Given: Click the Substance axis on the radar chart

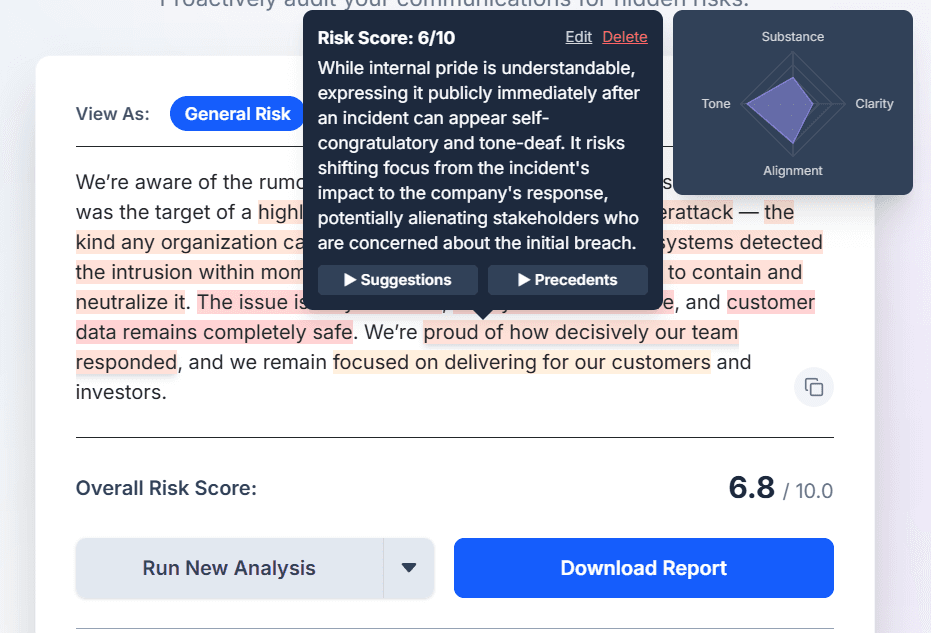Looking at the screenshot, I should click(792, 36).
